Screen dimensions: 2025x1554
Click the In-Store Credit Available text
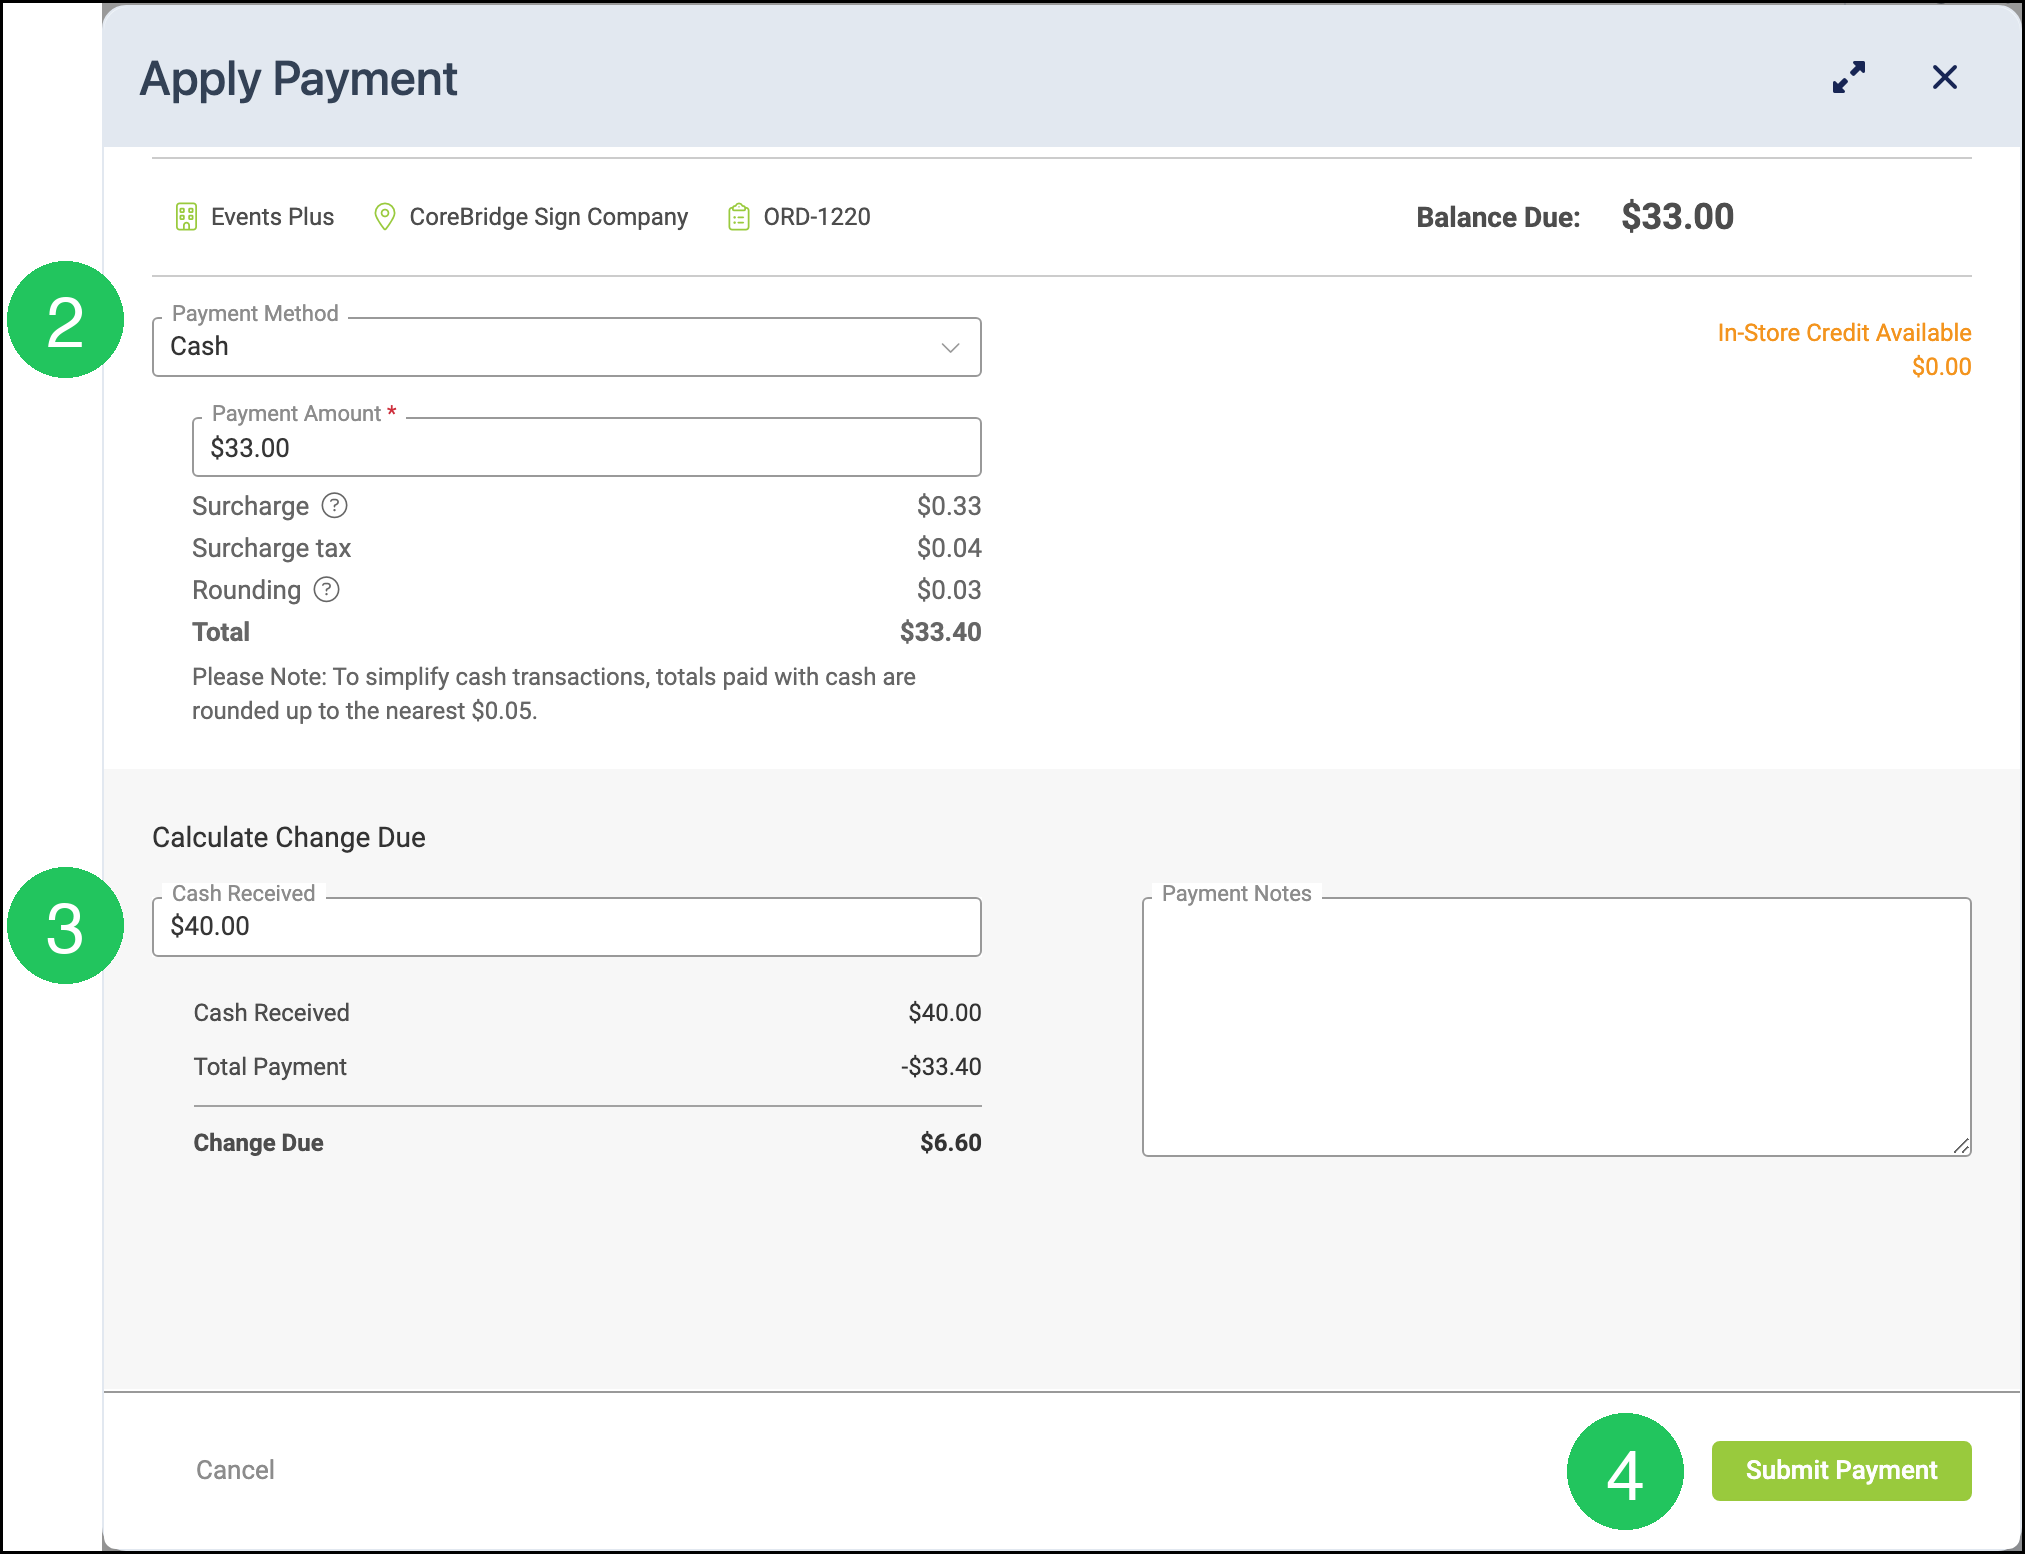tap(1844, 333)
